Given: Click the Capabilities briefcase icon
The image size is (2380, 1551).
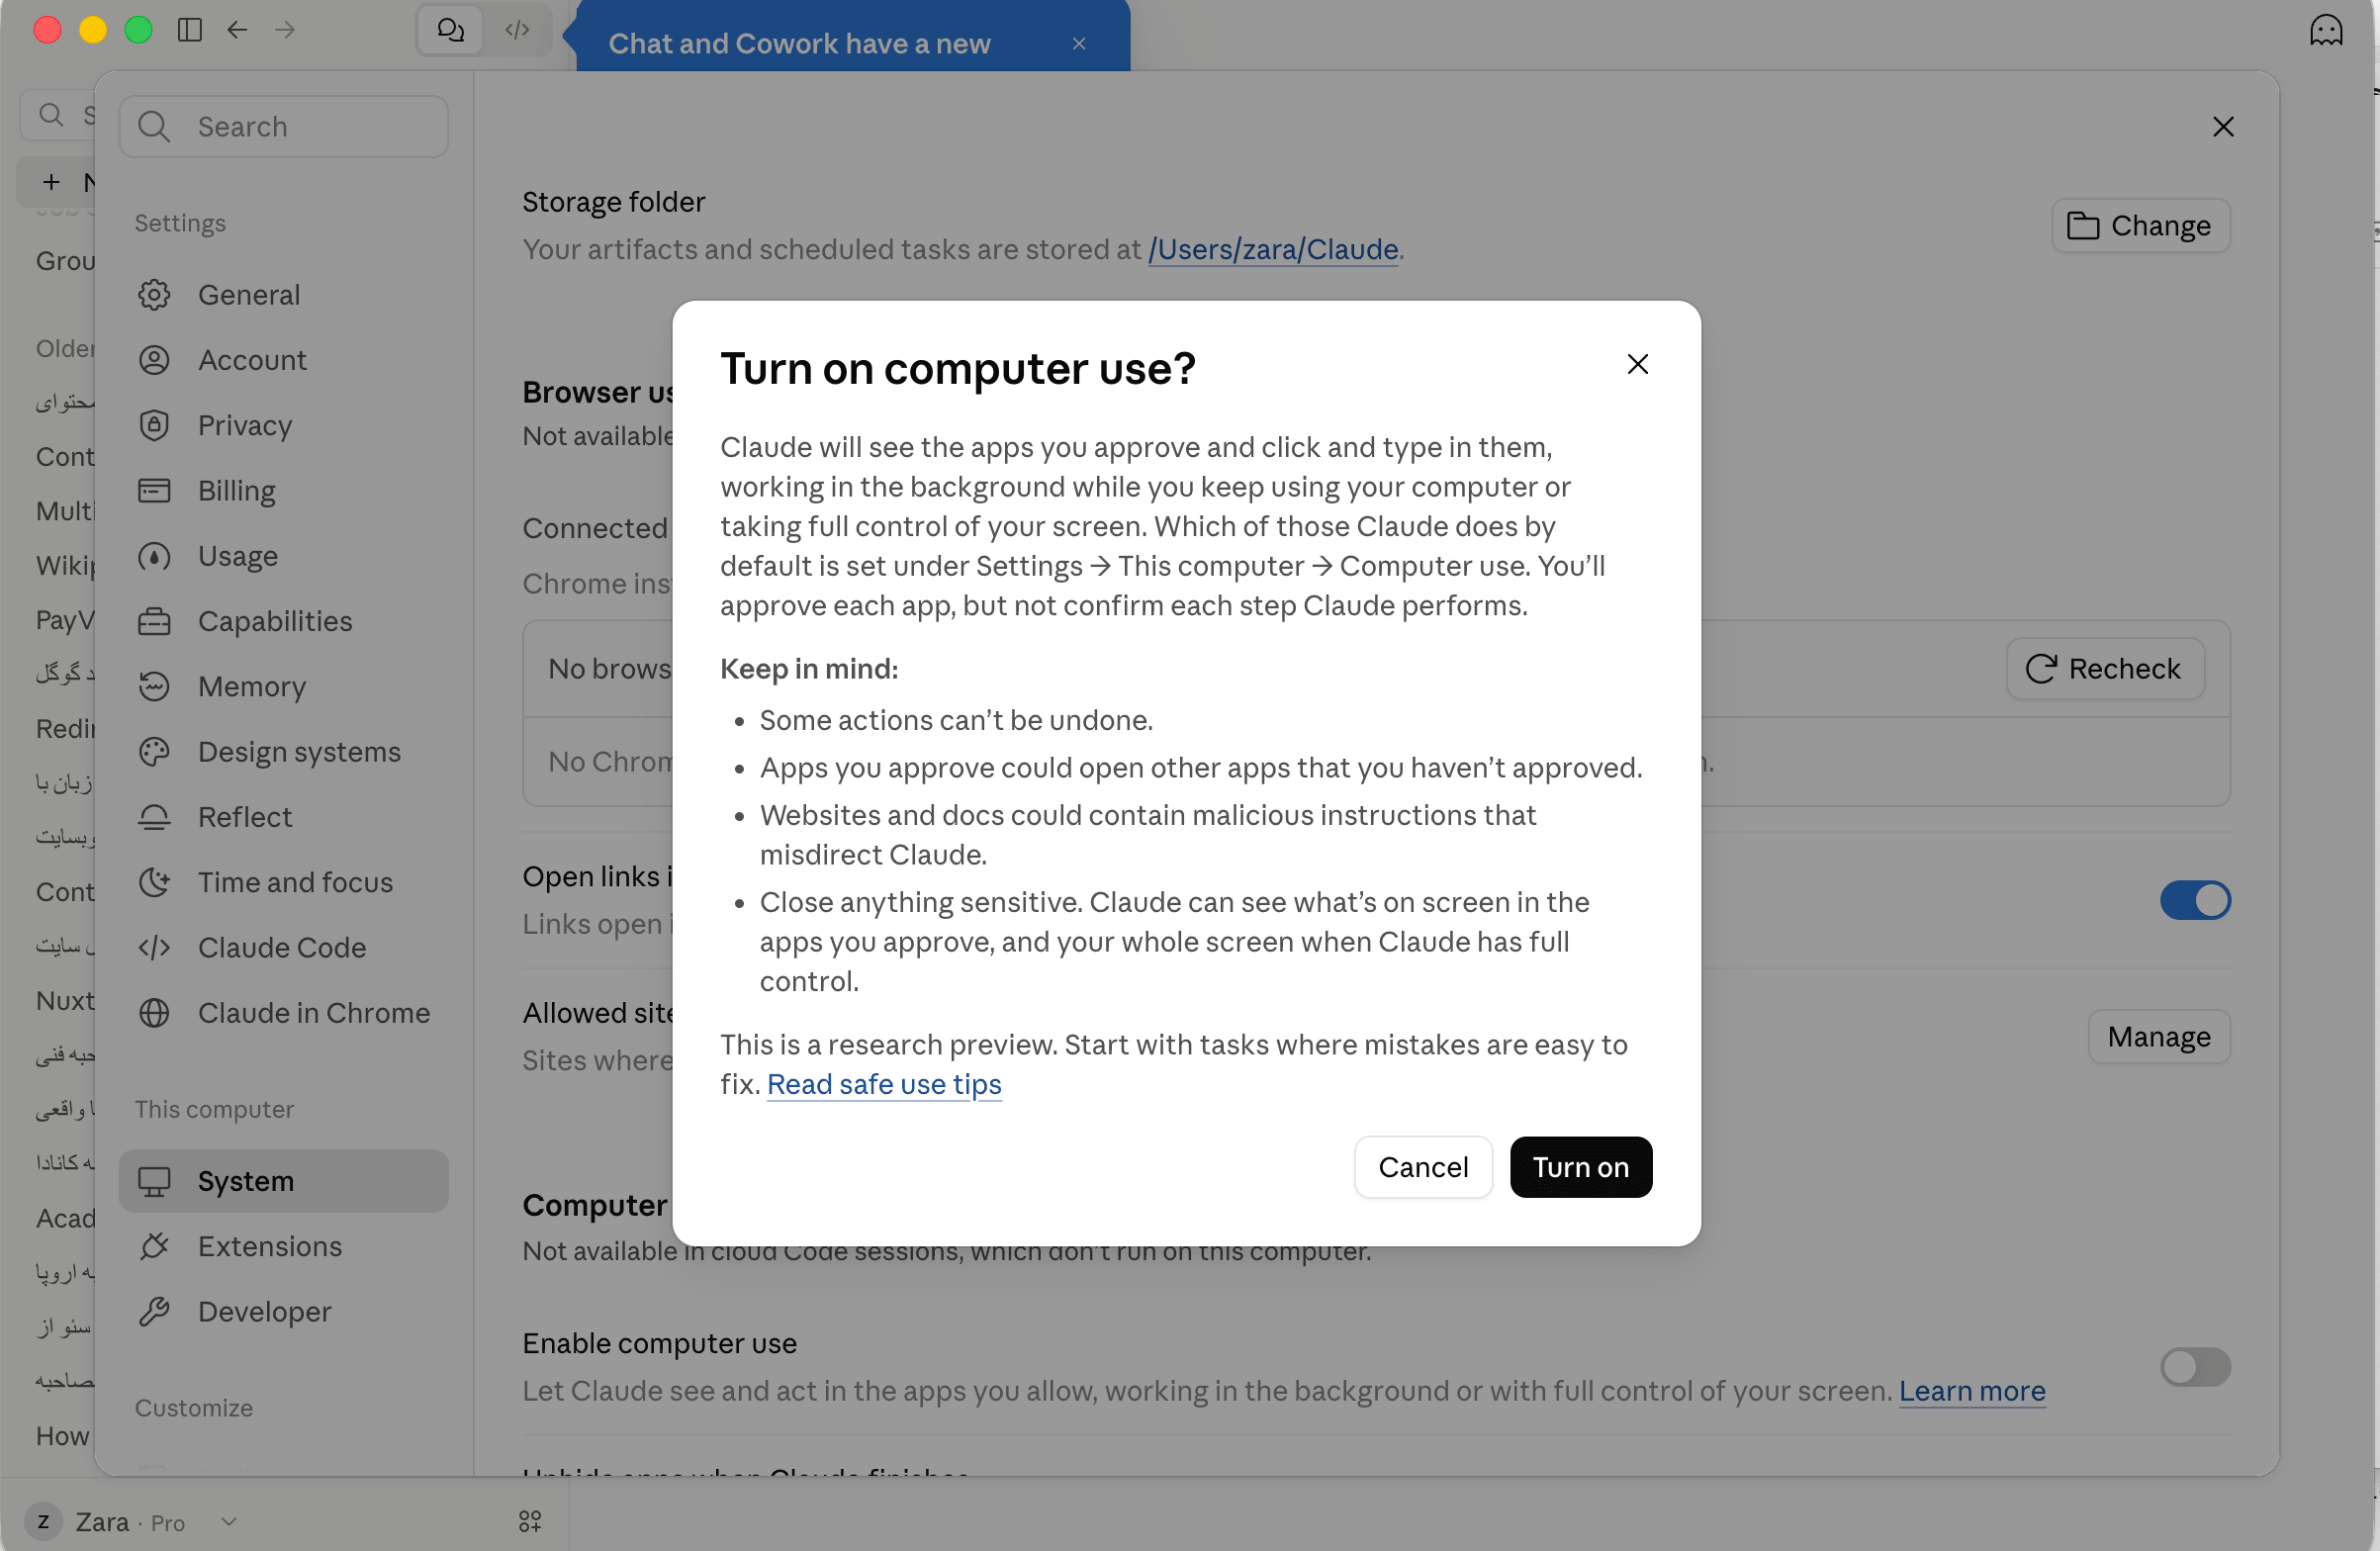Looking at the screenshot, I should tap(154, 621).
